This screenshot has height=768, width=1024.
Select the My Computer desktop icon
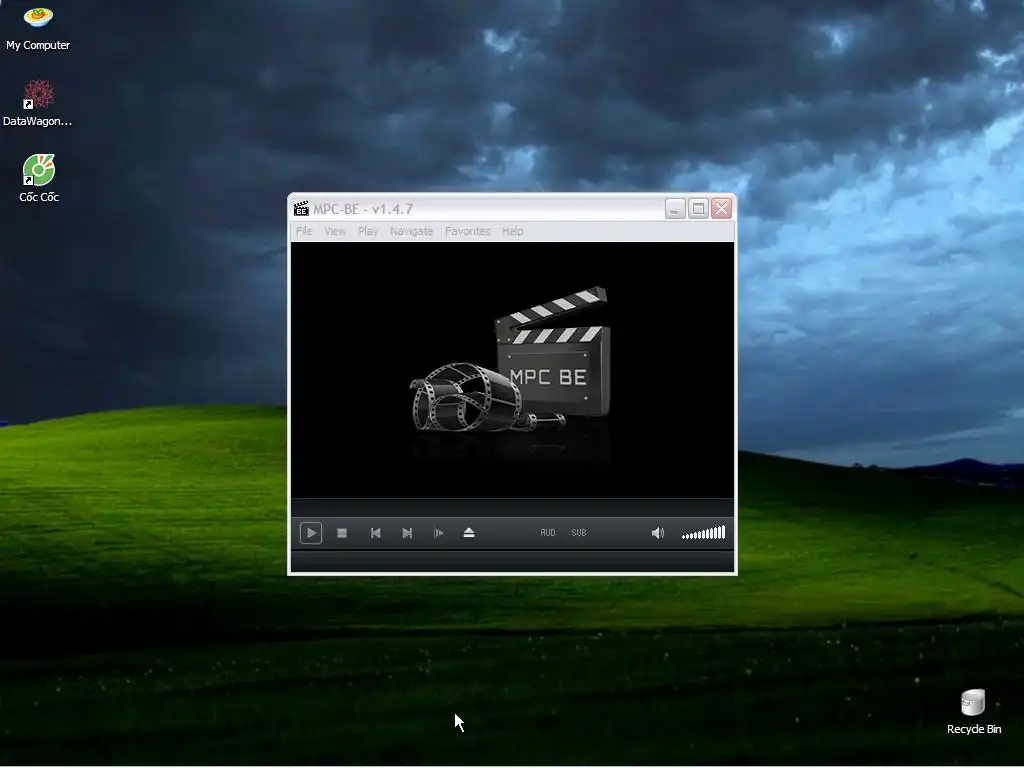coord(38,27)
